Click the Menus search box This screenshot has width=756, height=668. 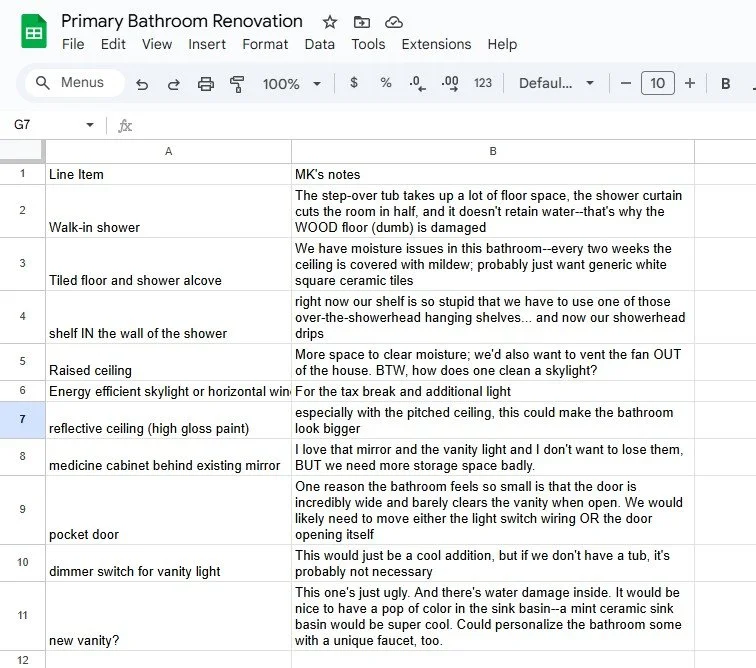75,83
